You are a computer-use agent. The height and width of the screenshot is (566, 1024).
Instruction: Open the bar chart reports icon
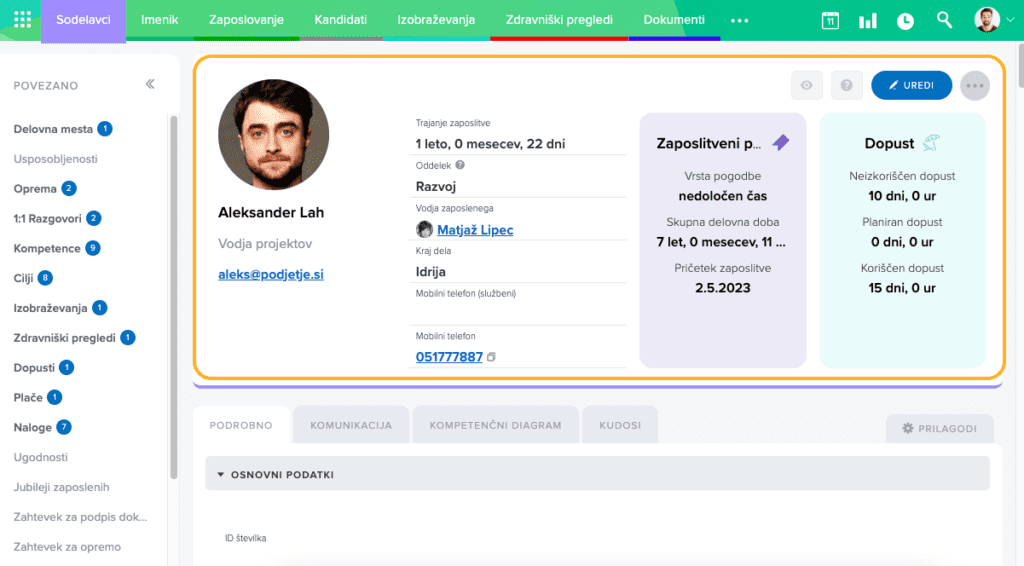tap(867, 21)
